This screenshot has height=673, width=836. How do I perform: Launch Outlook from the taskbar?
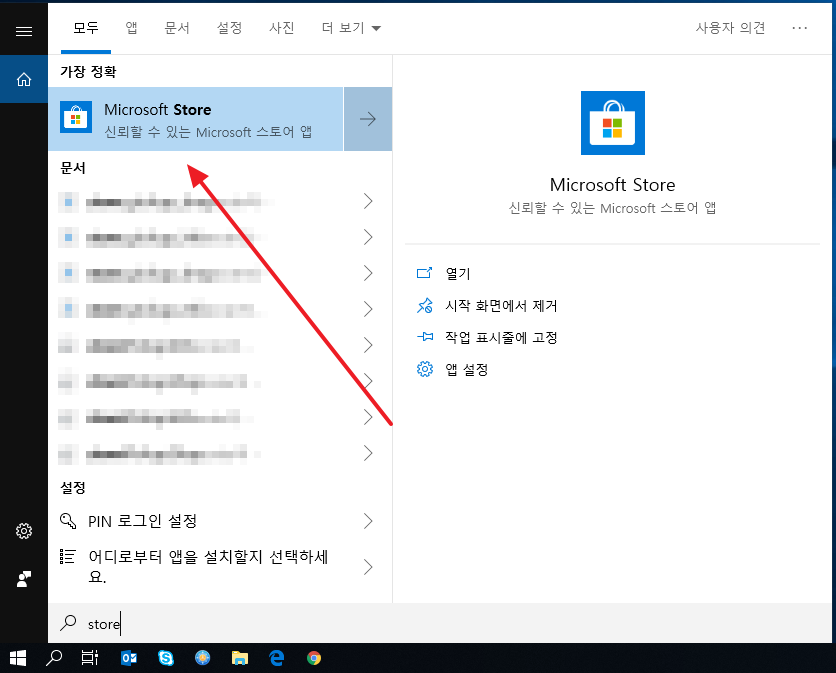click(x=128, y=658)
